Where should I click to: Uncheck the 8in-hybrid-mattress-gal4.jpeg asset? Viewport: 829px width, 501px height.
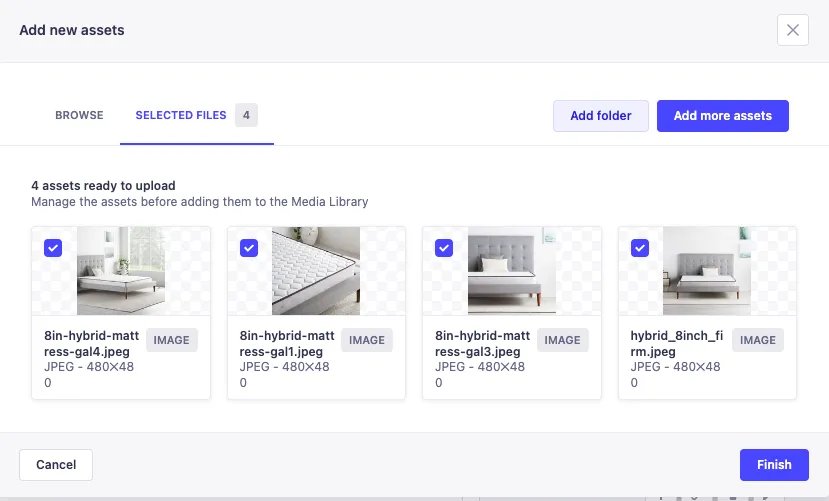click(53, 248)
